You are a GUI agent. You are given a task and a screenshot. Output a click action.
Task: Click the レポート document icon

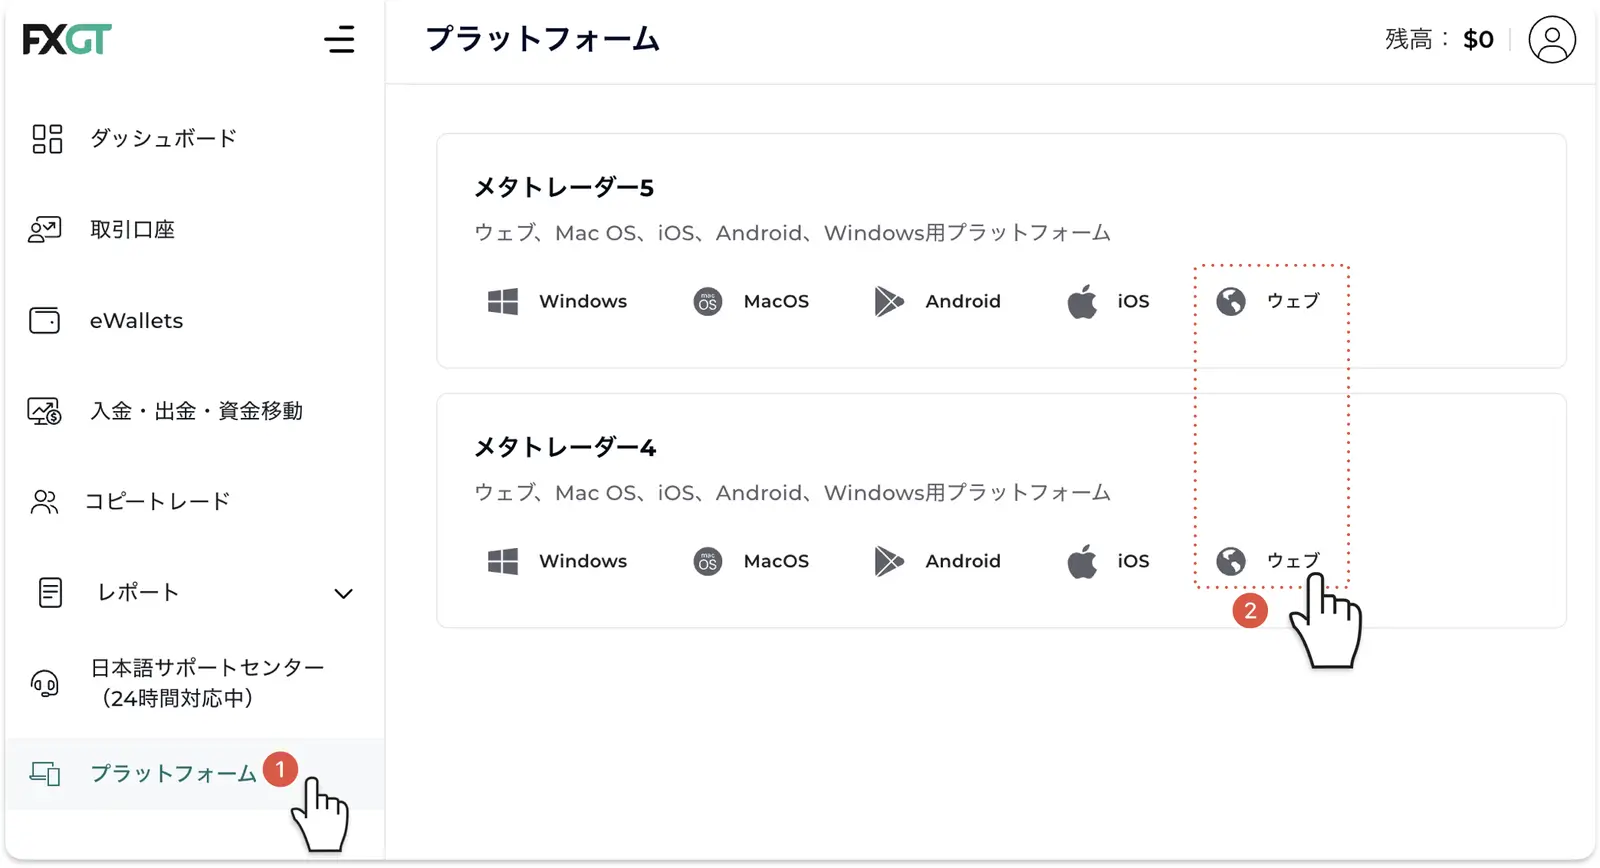(50, 593)
